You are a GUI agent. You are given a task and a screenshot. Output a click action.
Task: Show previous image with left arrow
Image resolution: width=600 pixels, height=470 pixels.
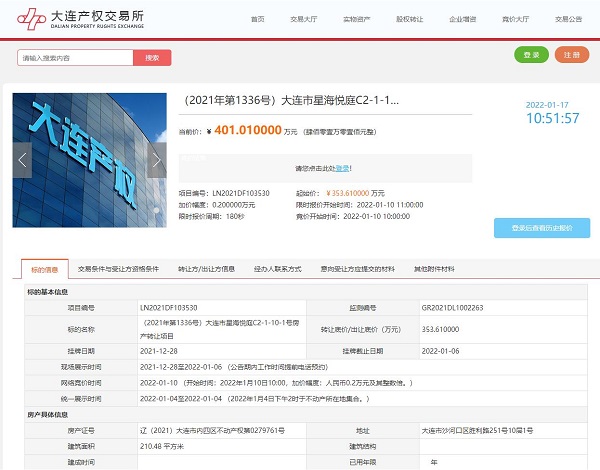pos(22,160)
